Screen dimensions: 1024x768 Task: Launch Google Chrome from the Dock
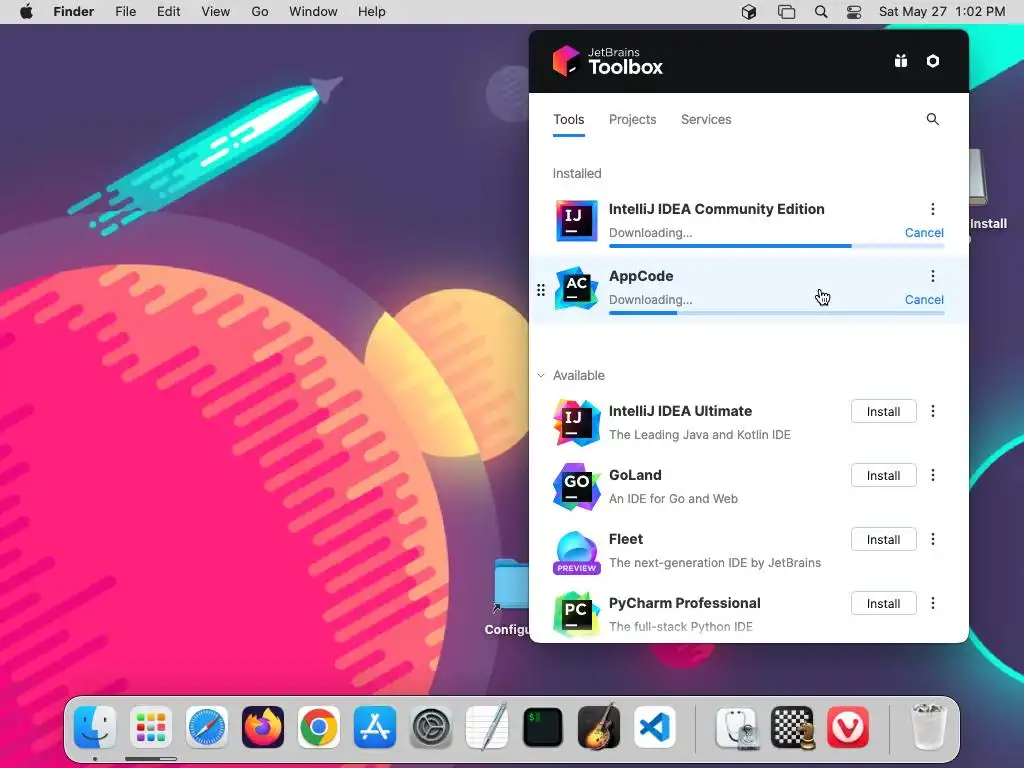pos(319,727)
